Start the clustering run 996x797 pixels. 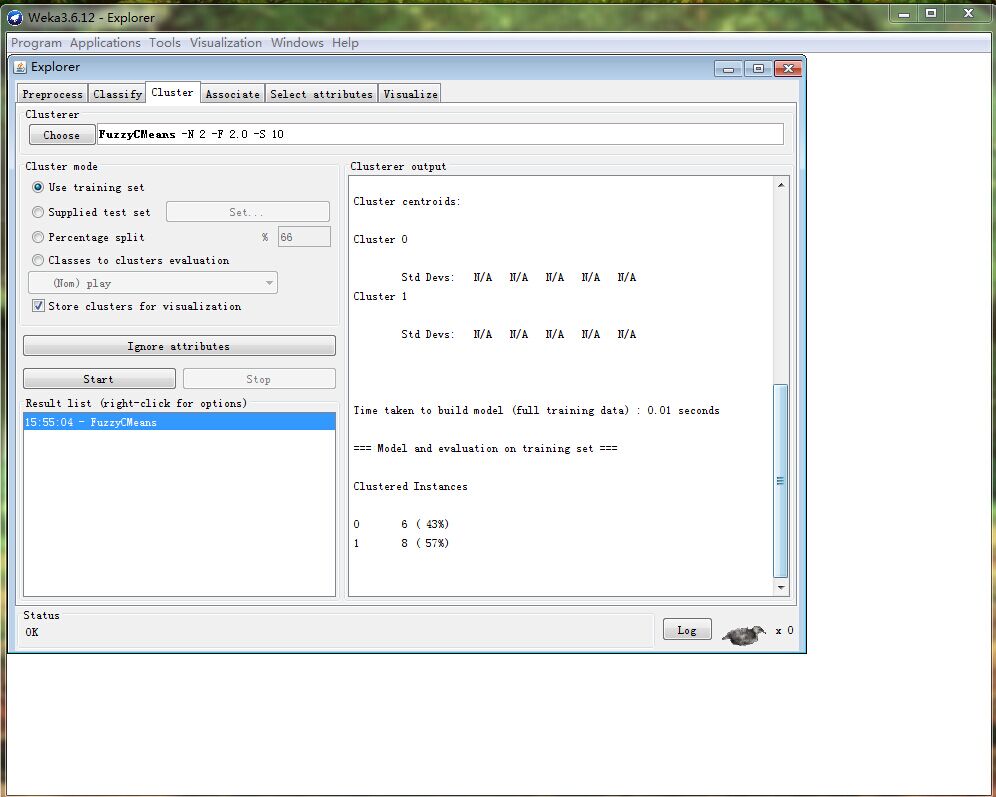pyautogui.click(x=99, y=379)
